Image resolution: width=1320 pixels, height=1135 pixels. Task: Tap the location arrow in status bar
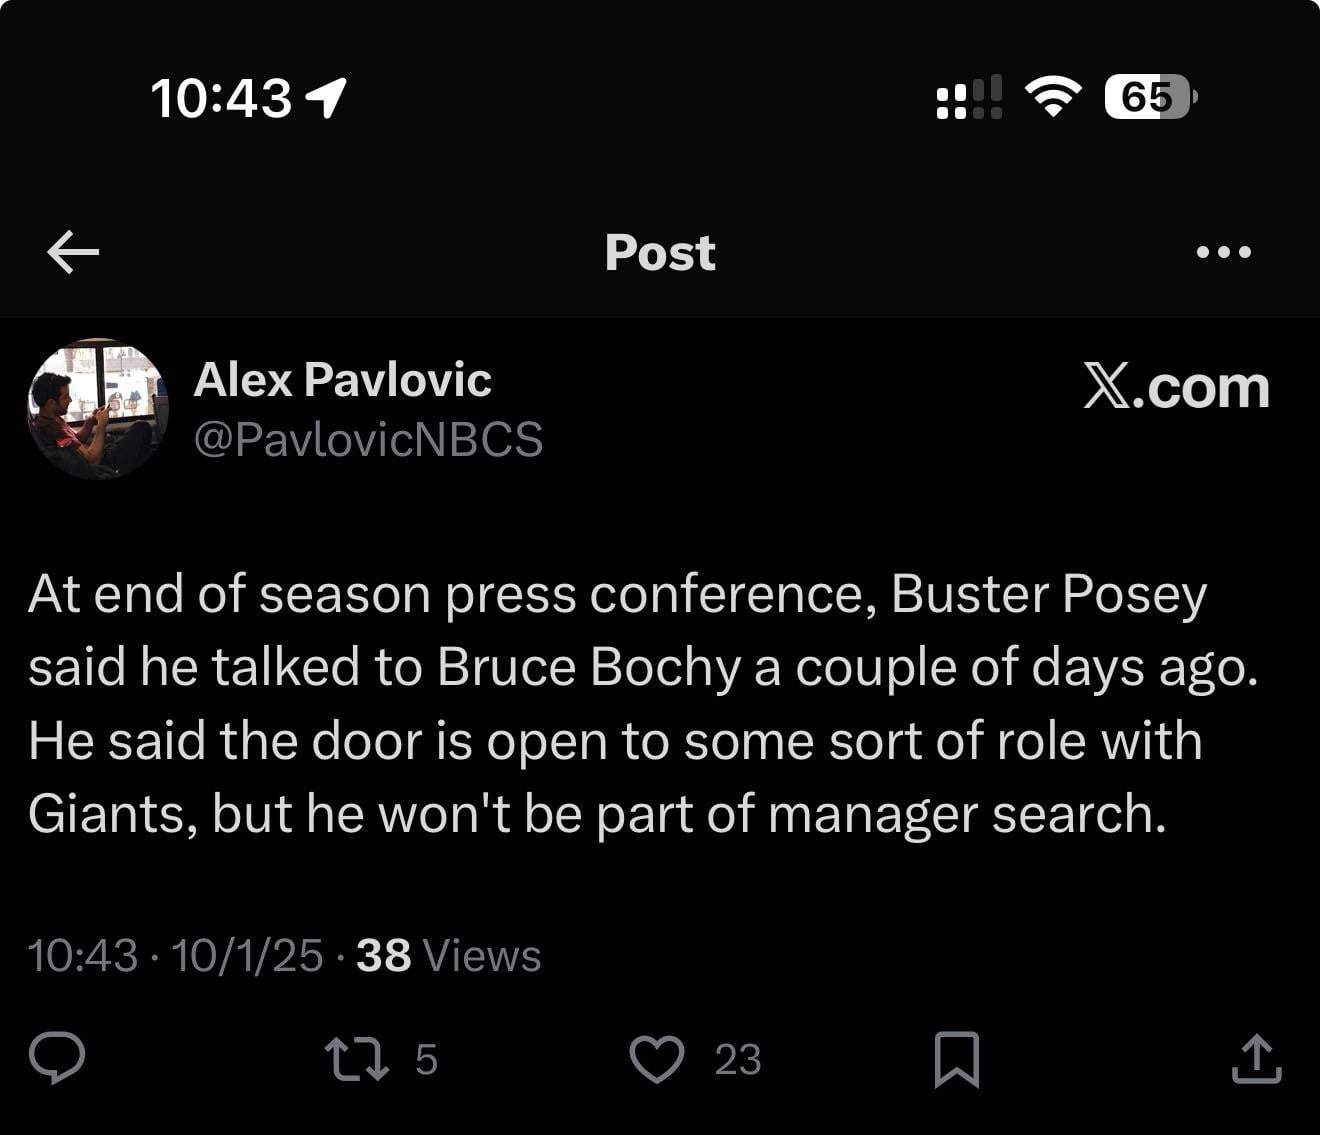(x=326, y=97)
